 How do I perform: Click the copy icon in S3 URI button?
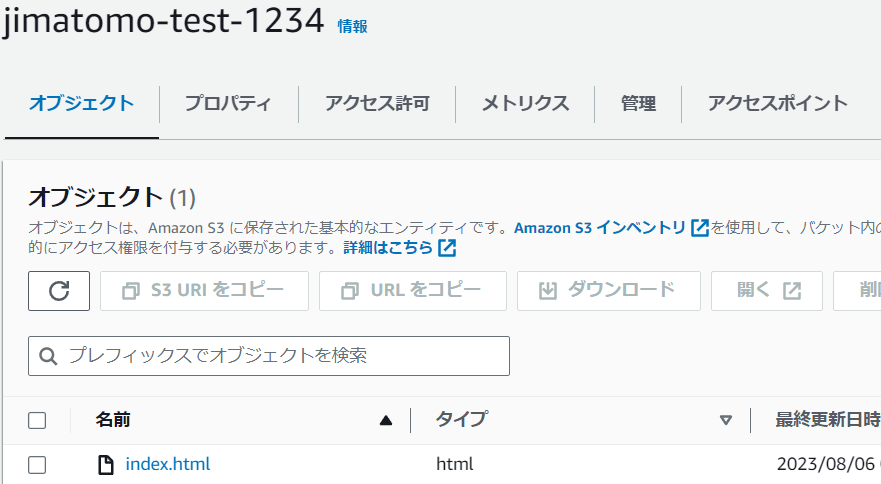click(x=131, y=291)
